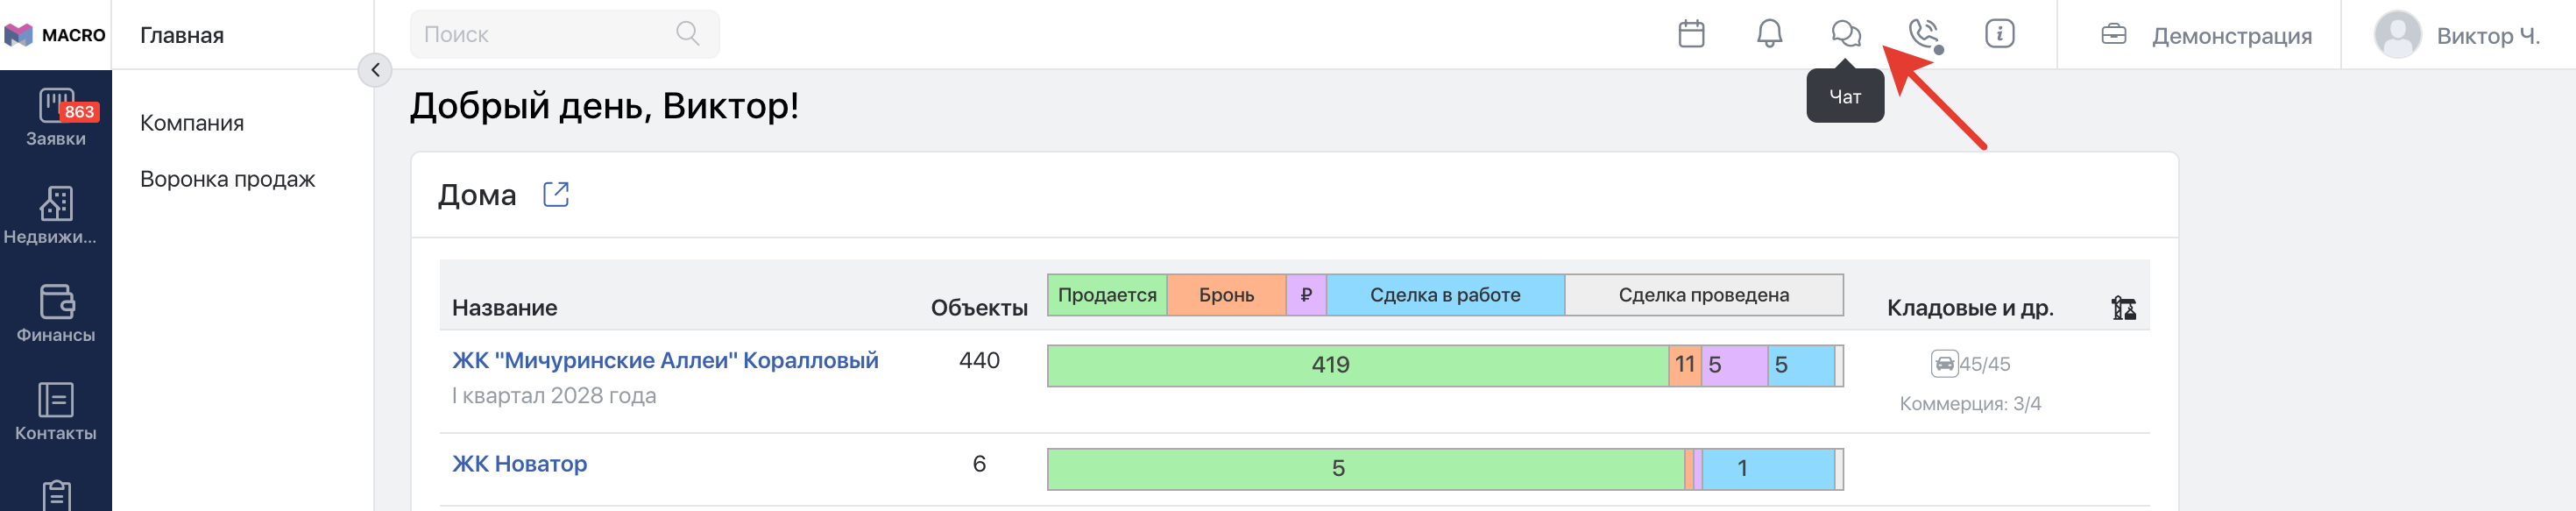Open Виктор Ч. user profile menu
The image size is (2576, 511).
(2458, 35)
